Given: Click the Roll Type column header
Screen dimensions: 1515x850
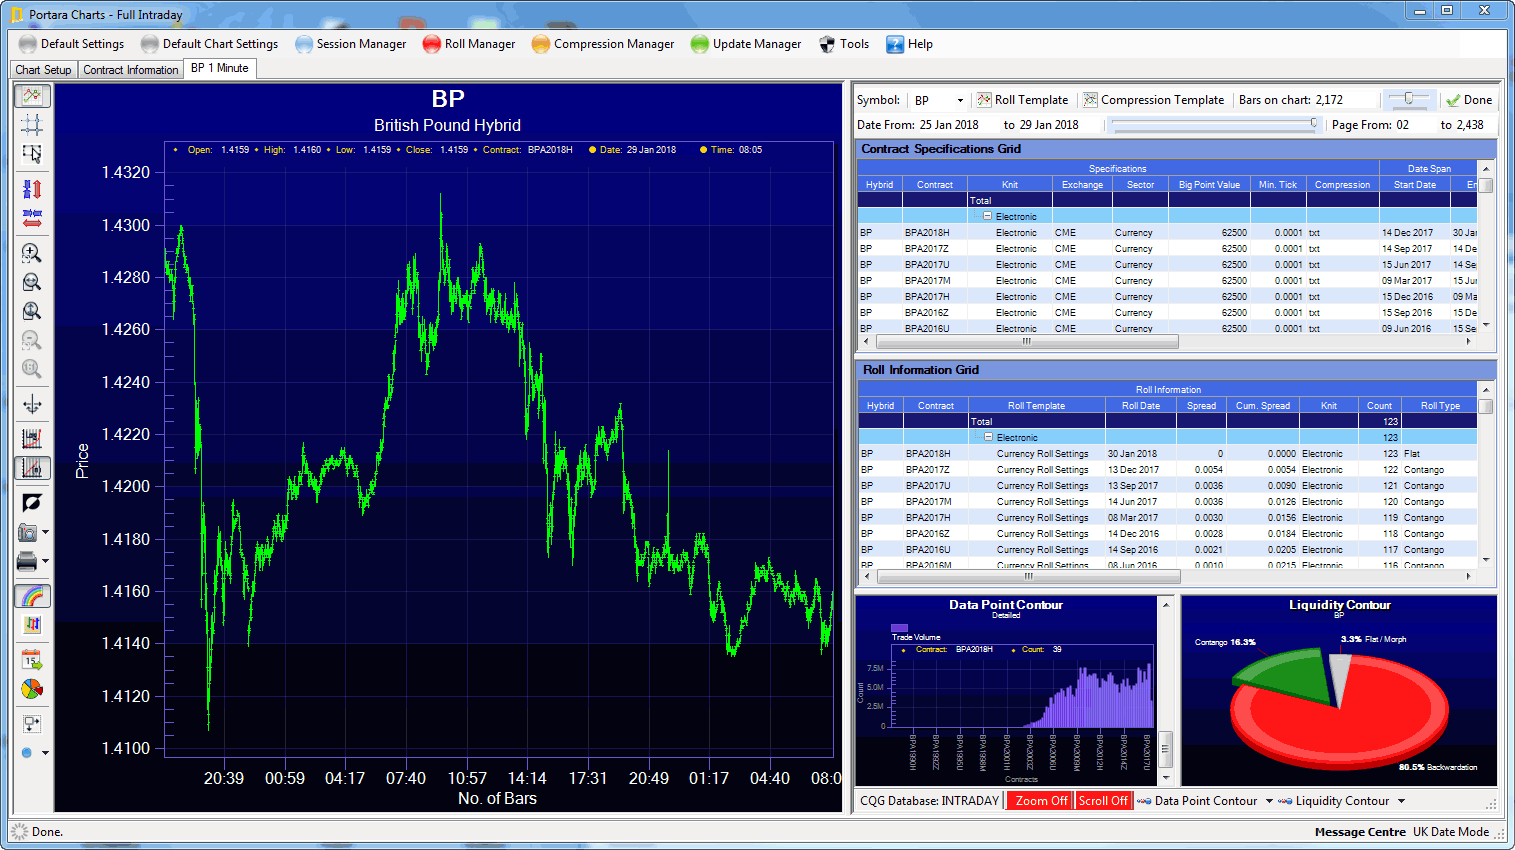Looking at the screenshot, I should 1440,406.
